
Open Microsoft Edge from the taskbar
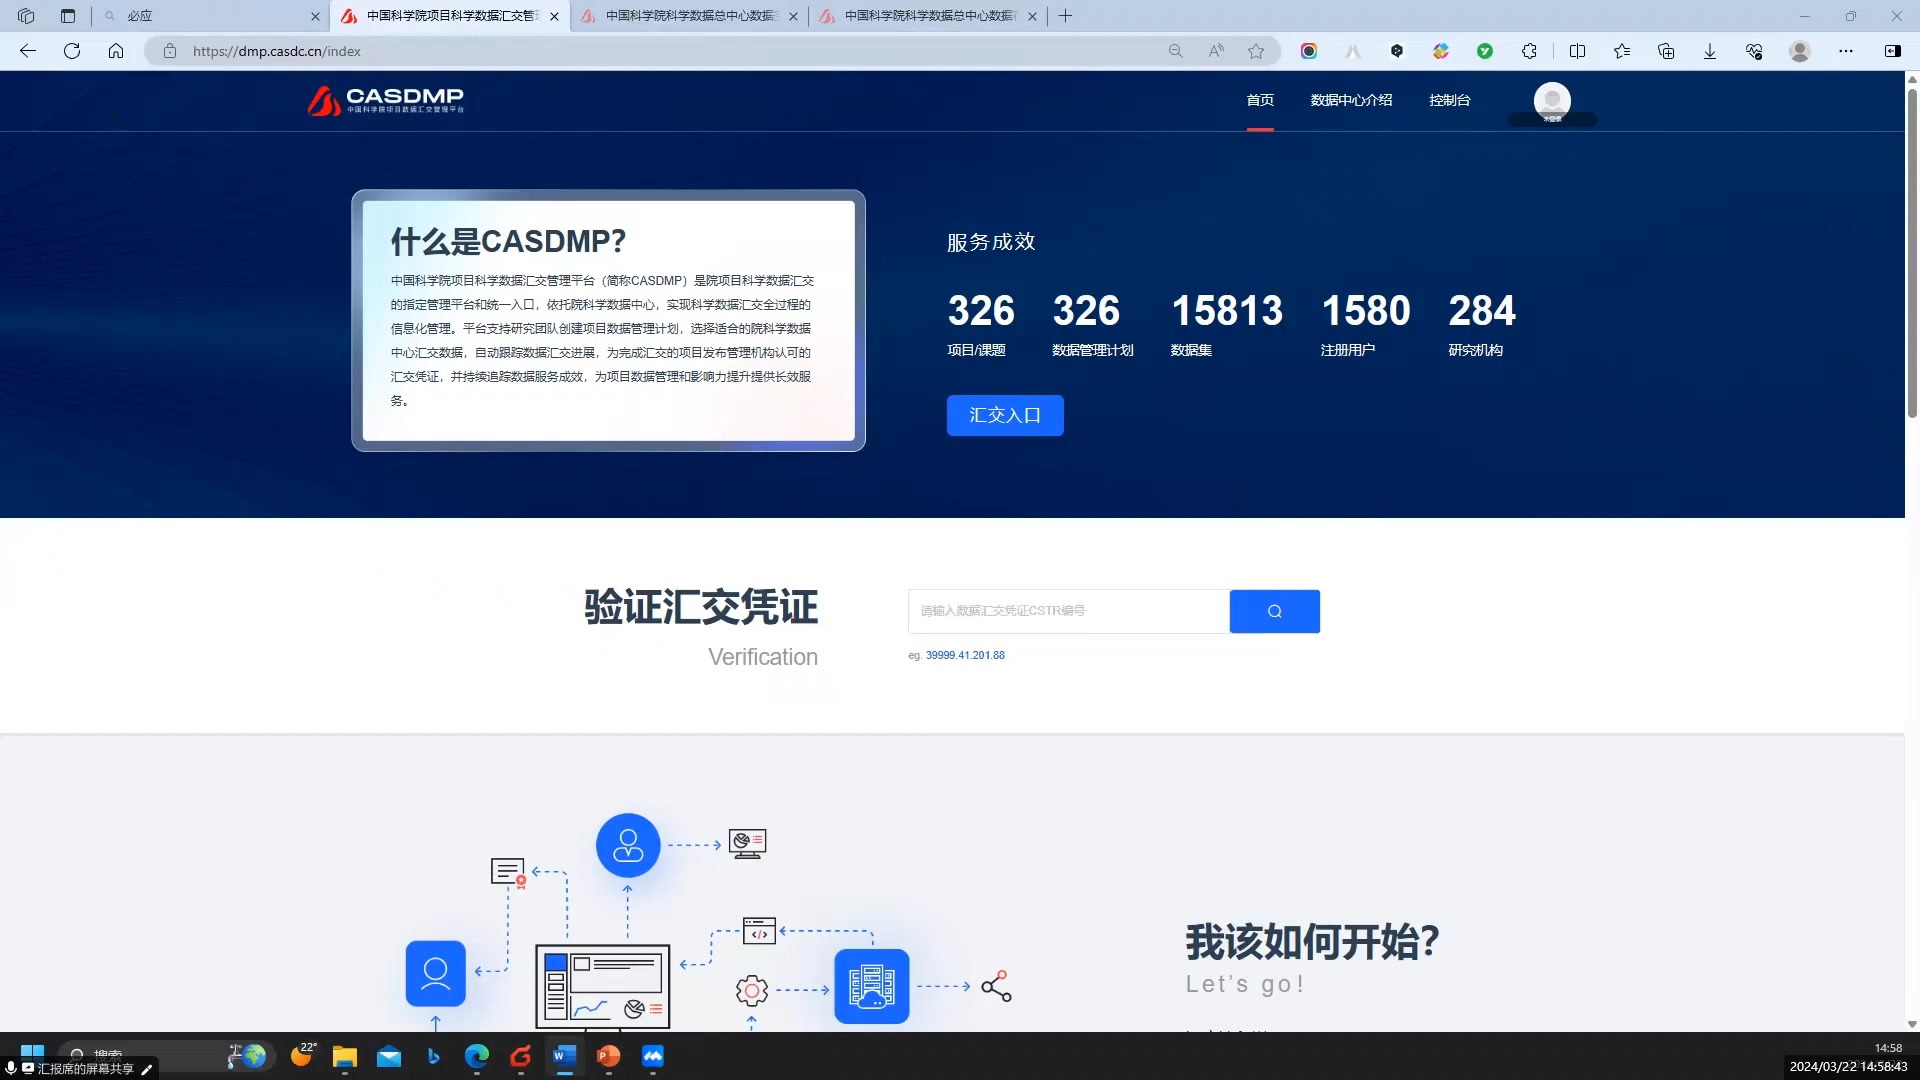pyautogui.click(x=477, y=1056)
